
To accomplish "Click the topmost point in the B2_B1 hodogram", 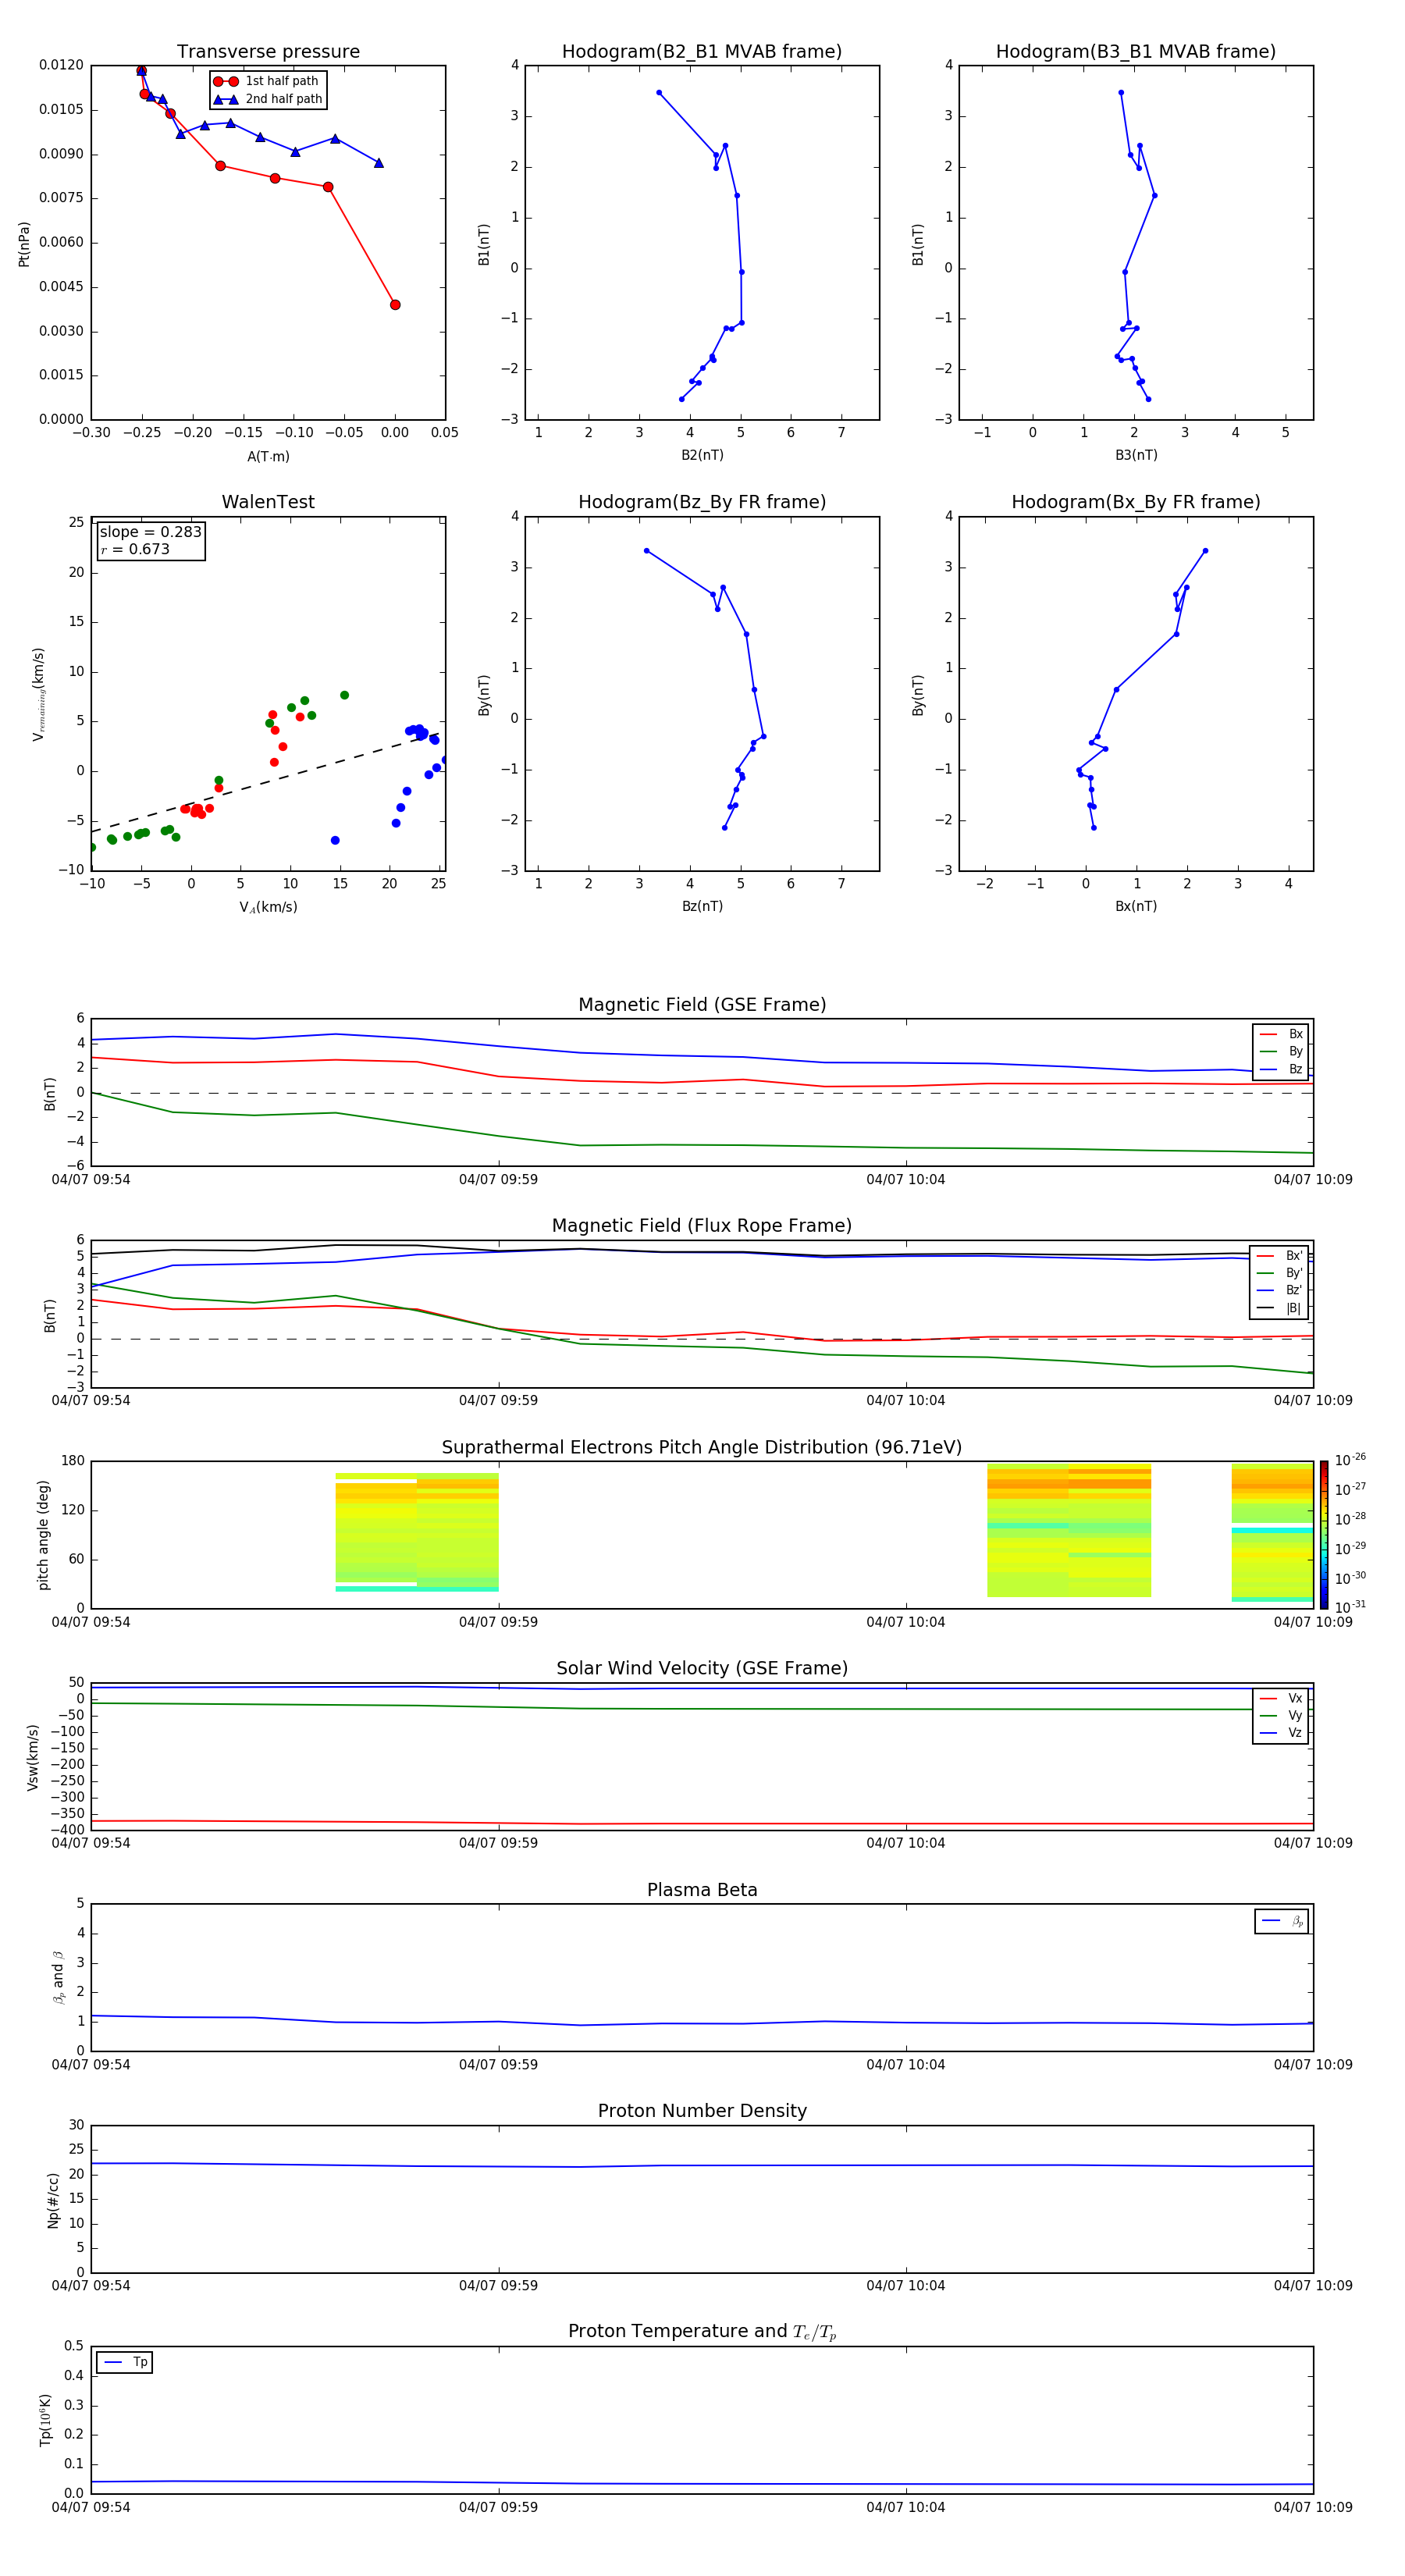I will (659, 93).
